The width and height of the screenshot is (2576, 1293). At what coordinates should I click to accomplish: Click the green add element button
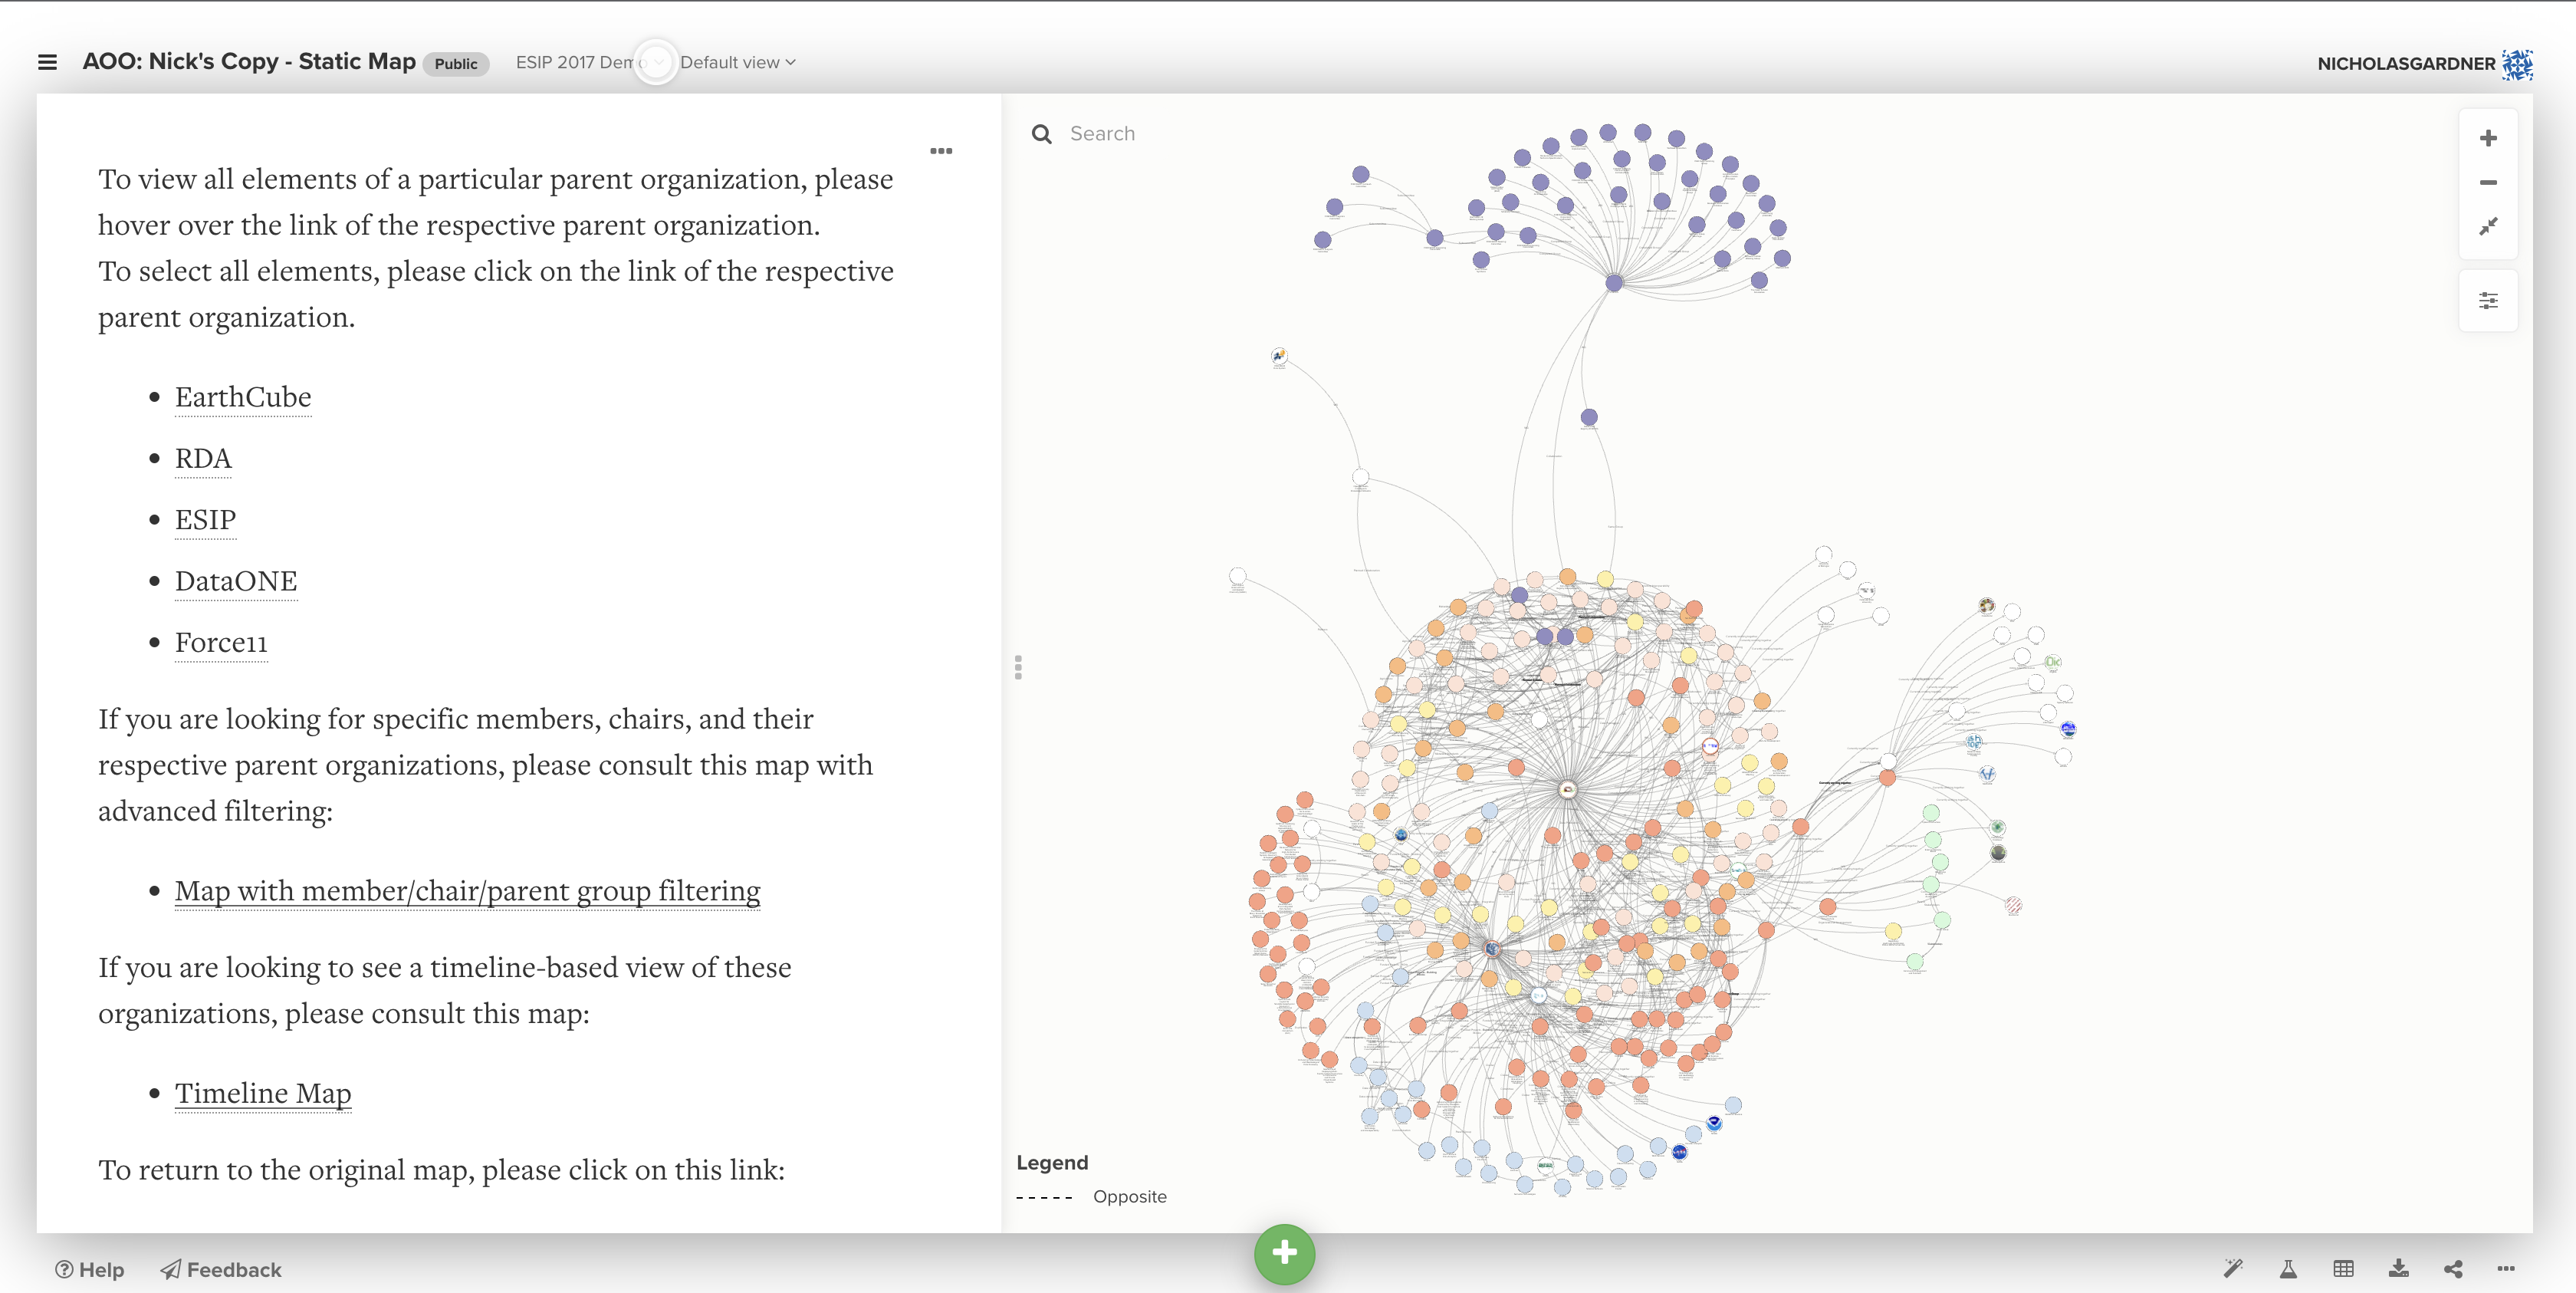click(x=1284, y=1253)
